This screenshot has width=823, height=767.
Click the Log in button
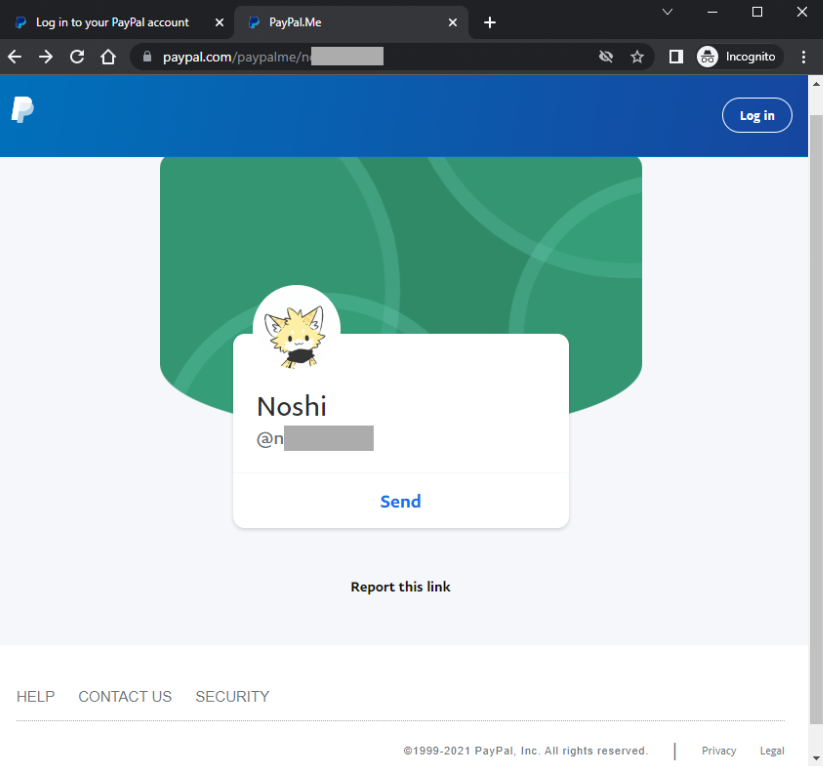(x=757, y=115)
